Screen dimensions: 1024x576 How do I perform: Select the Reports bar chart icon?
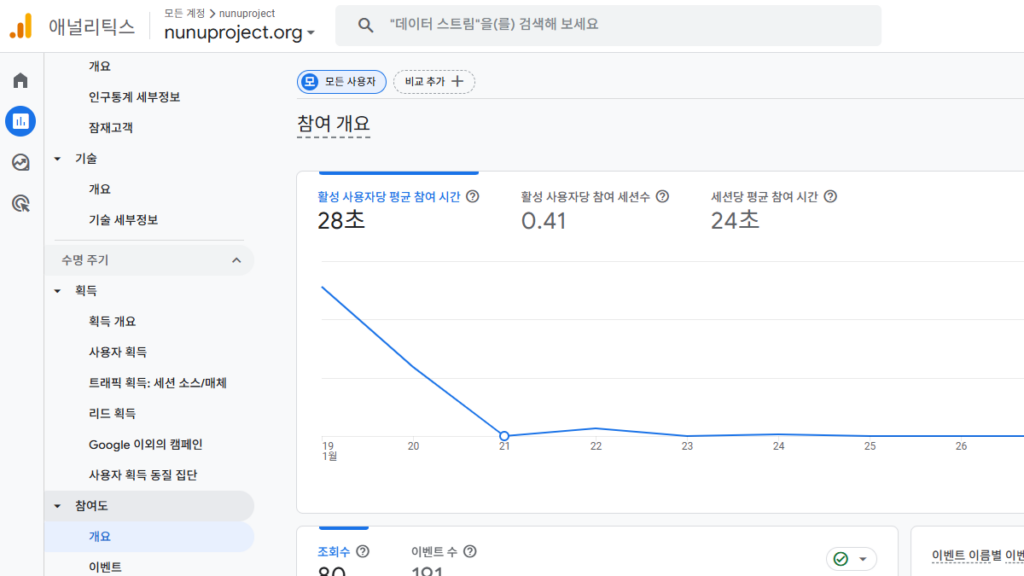20,122
